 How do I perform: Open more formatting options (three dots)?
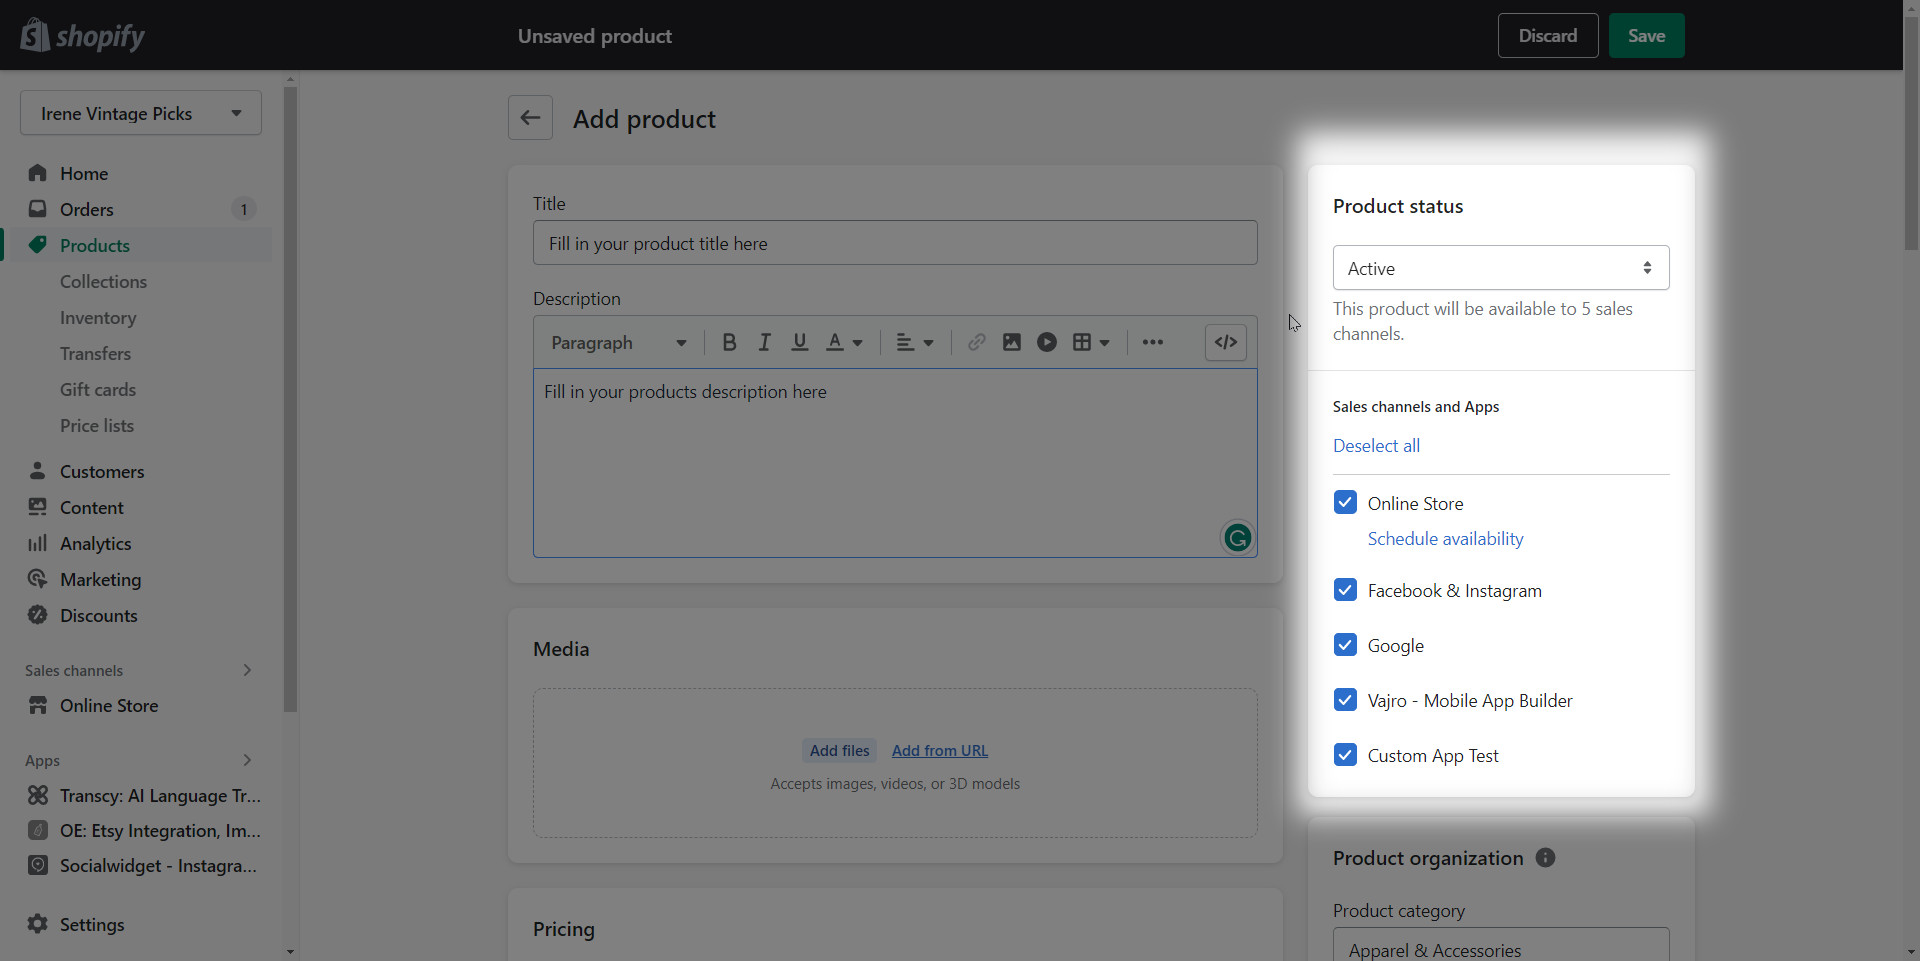(x=1152, y=343)
